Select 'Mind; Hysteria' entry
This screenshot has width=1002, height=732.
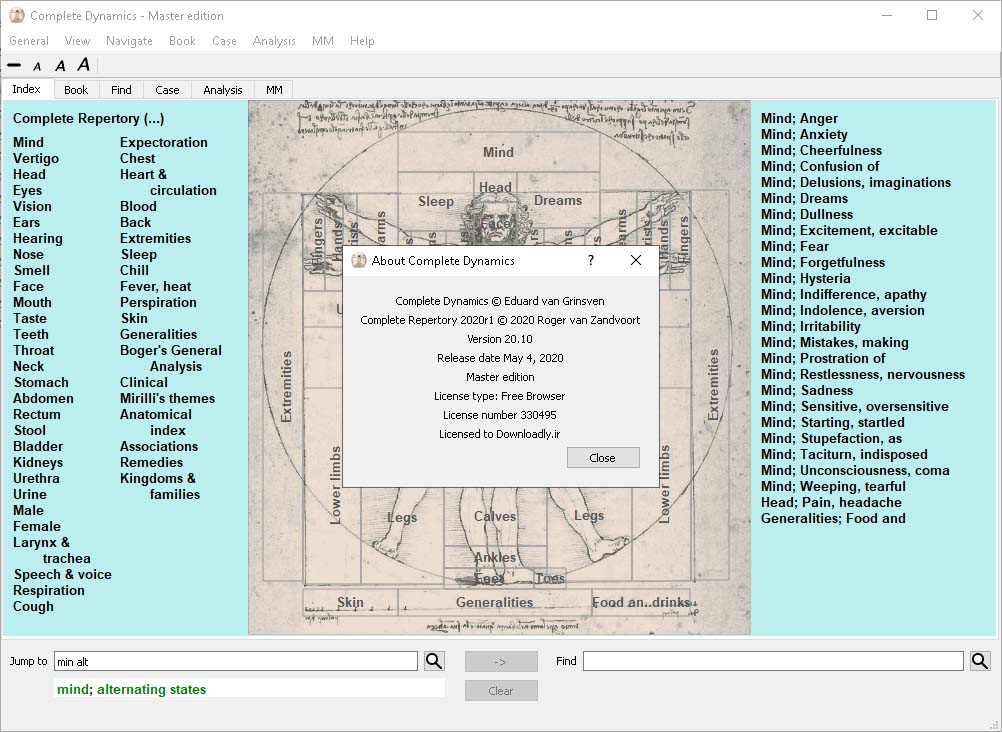click(x=805, y=278)
